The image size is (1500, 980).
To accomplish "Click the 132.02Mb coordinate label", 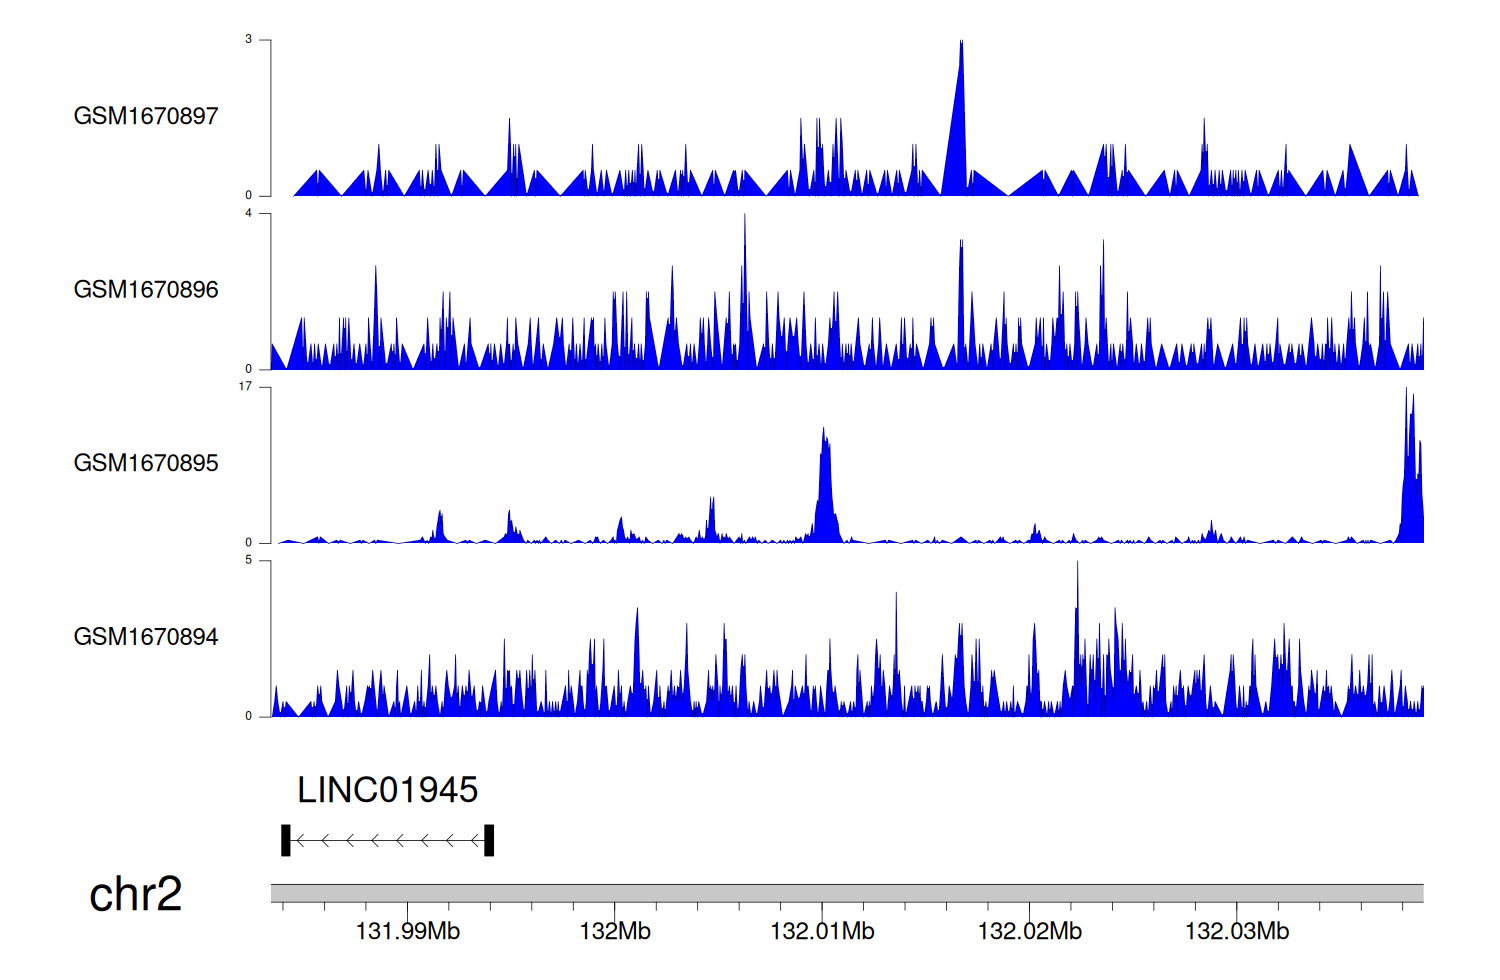I will pos(1029,932).
